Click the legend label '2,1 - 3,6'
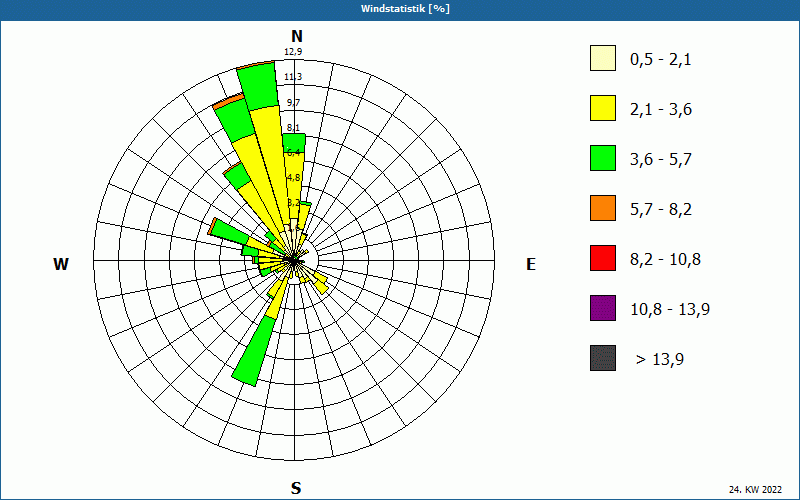Screen dimensions: 800x500 click(x=661, y=110)
